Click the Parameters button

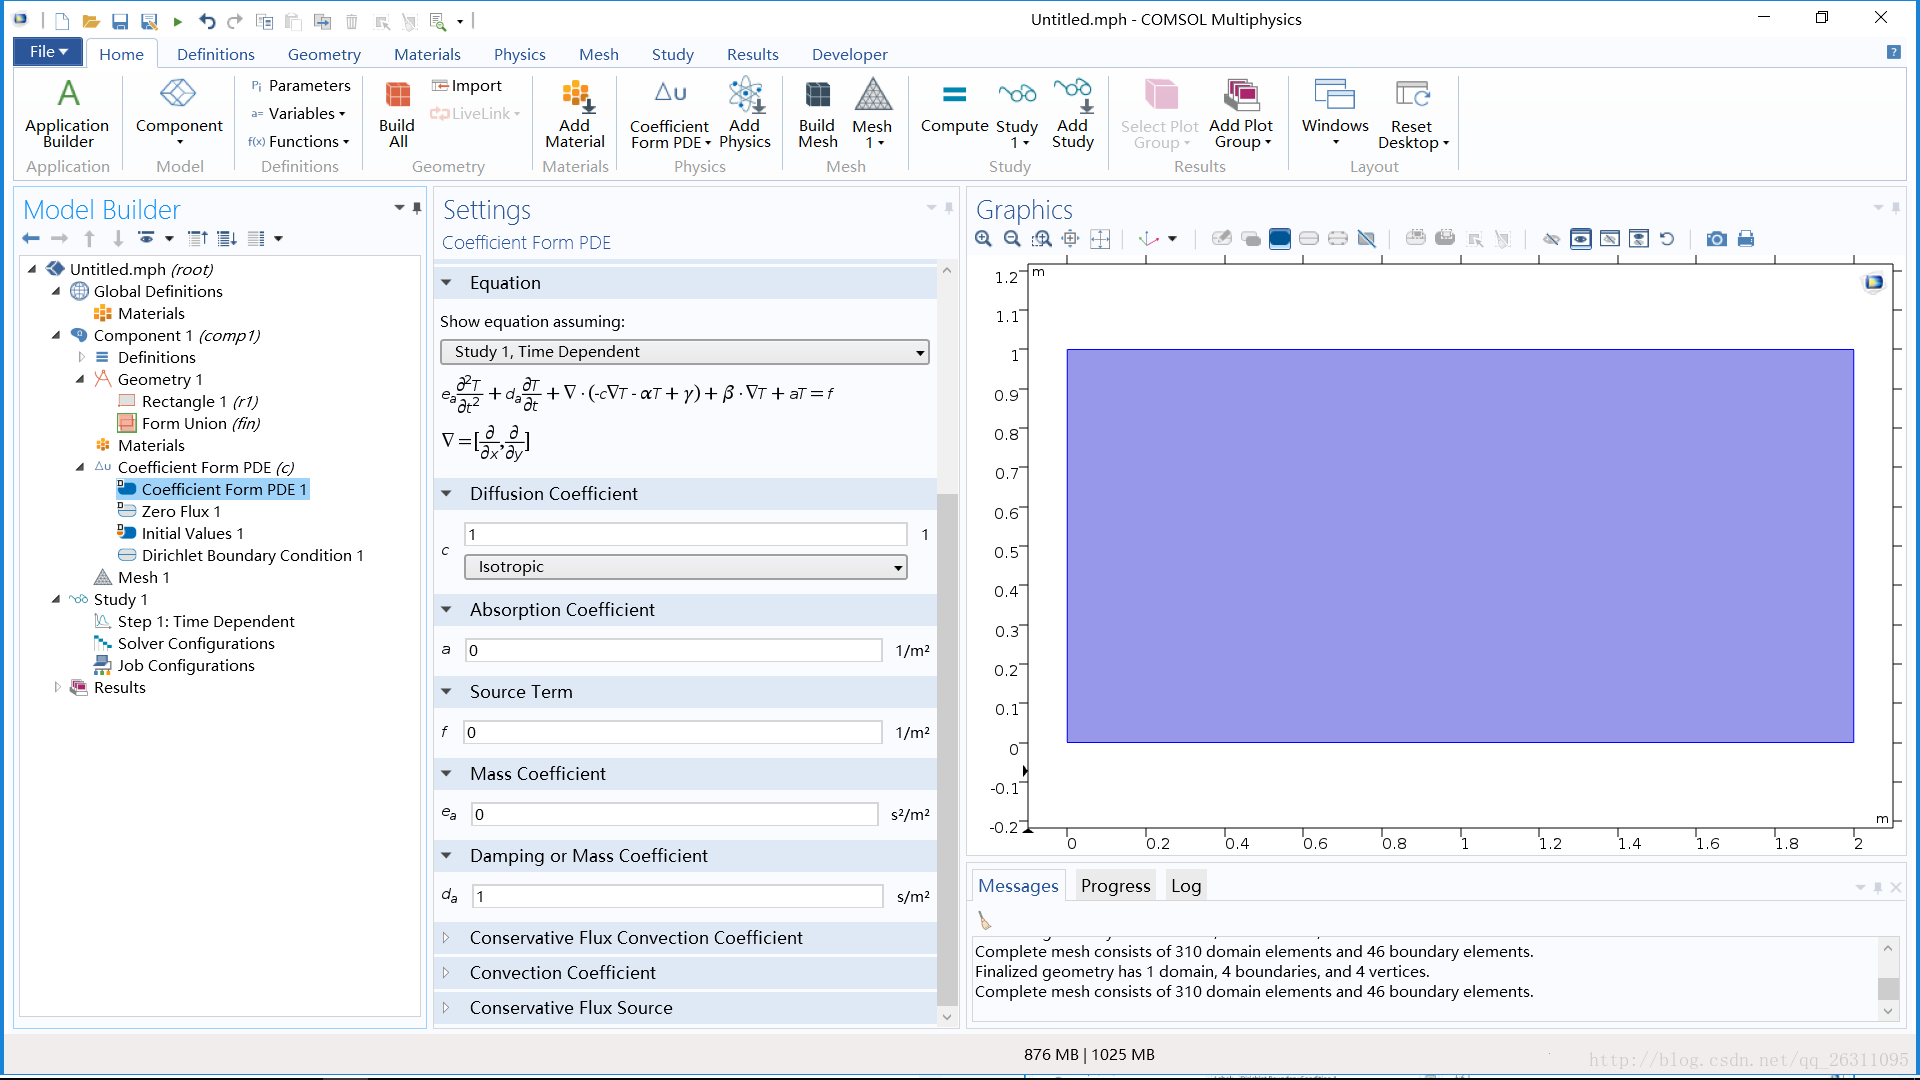300,86
